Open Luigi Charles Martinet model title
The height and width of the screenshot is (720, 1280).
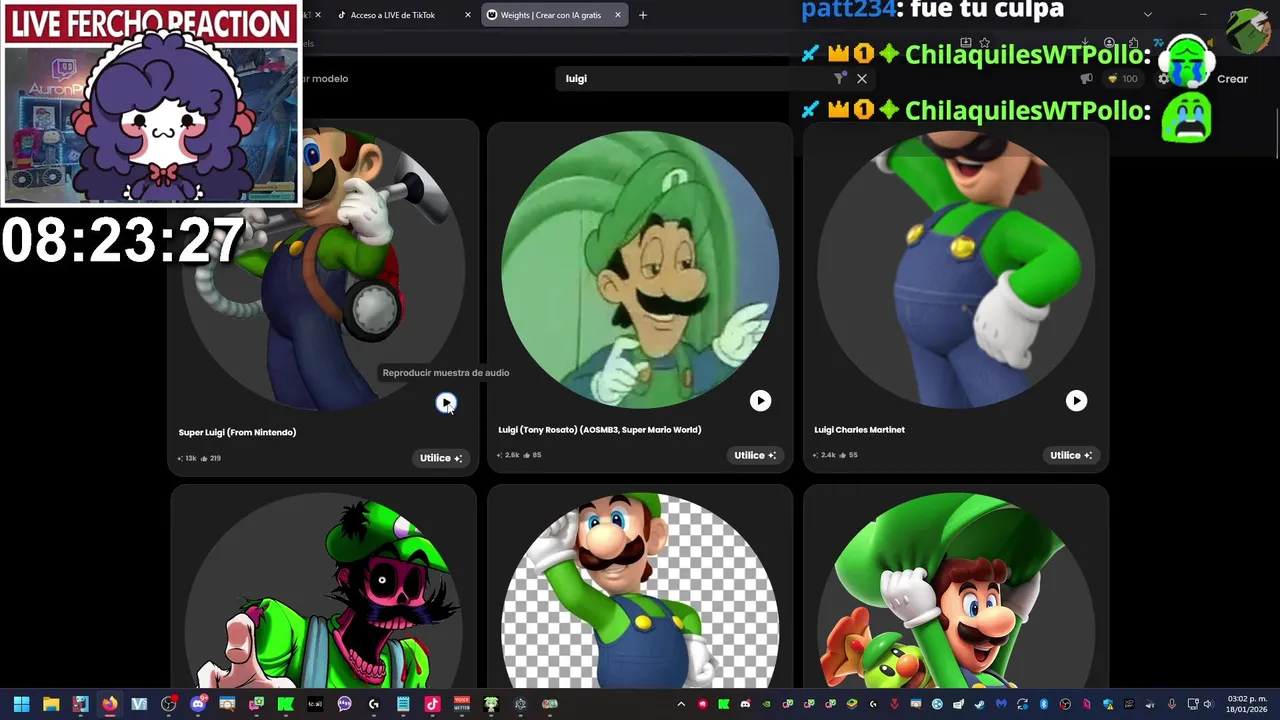coord(859,430)
